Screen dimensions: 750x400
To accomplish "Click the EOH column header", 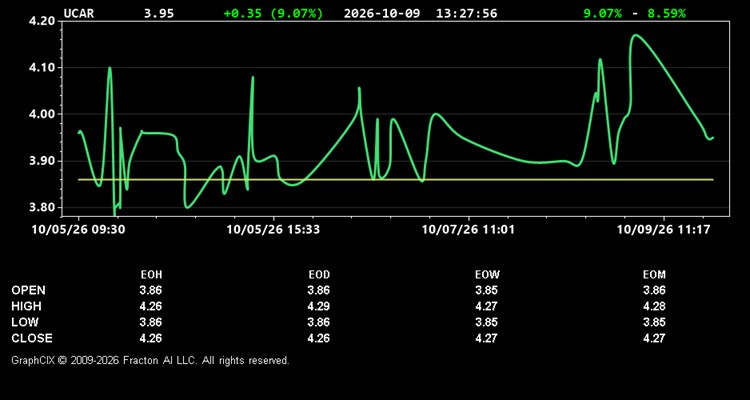I will (151, 275).
